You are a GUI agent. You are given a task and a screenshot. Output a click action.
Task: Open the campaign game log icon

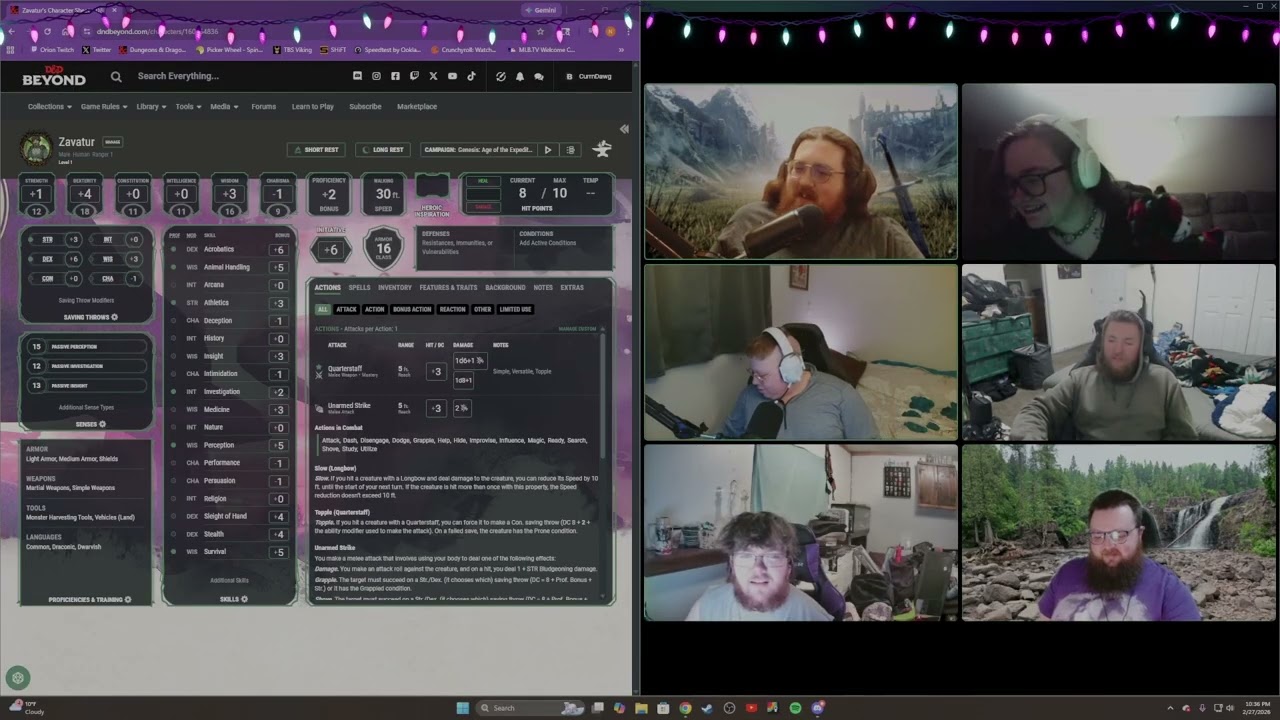click(571, 150)
